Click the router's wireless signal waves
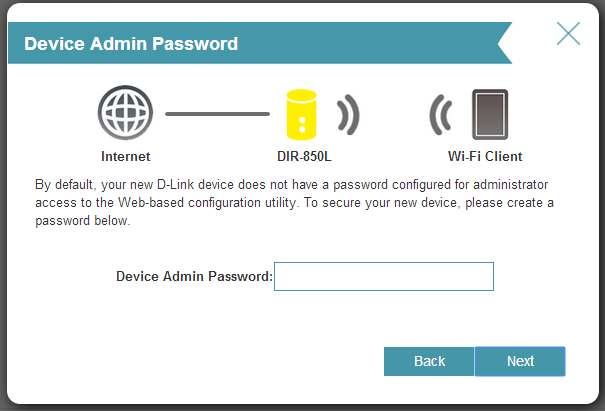Viewport: 605px width, 411px height. click(346, 116)
